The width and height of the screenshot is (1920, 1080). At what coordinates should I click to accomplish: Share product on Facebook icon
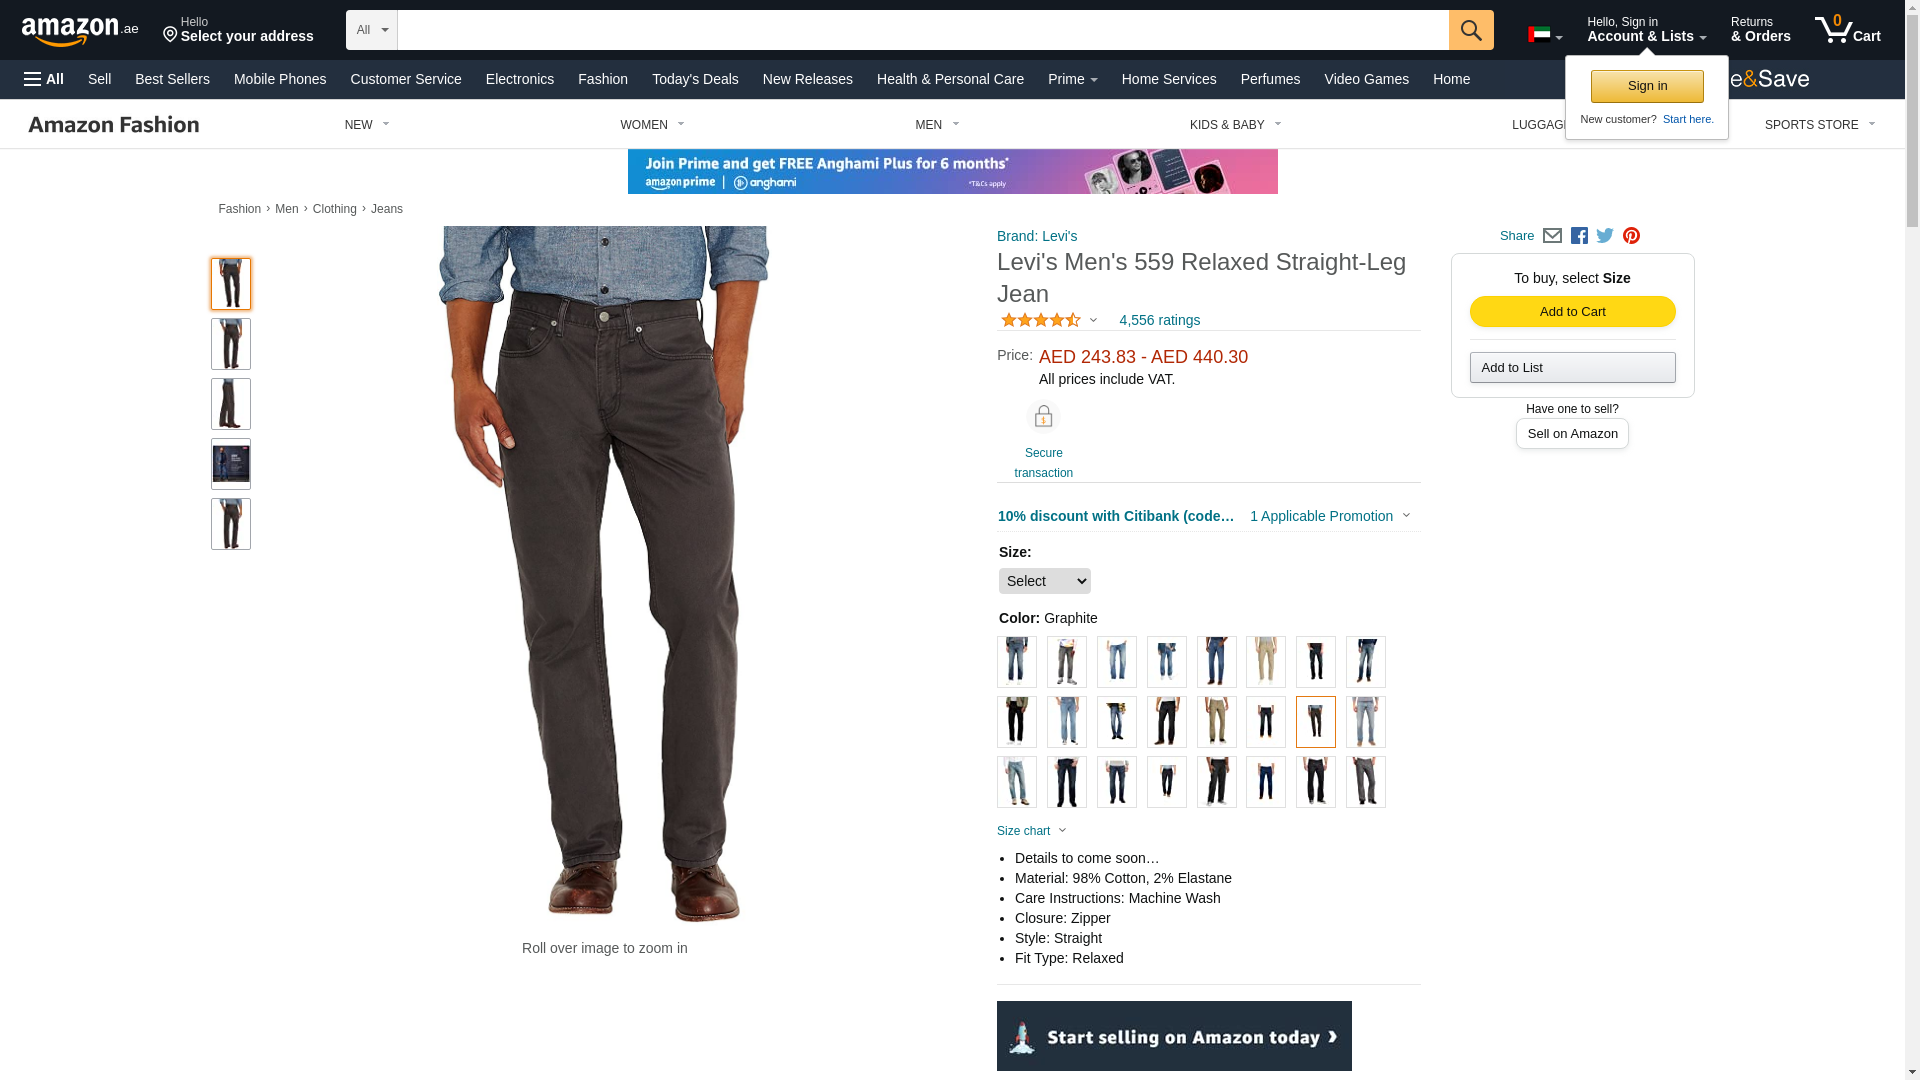pyautogui.click(x=1579, y=236)
